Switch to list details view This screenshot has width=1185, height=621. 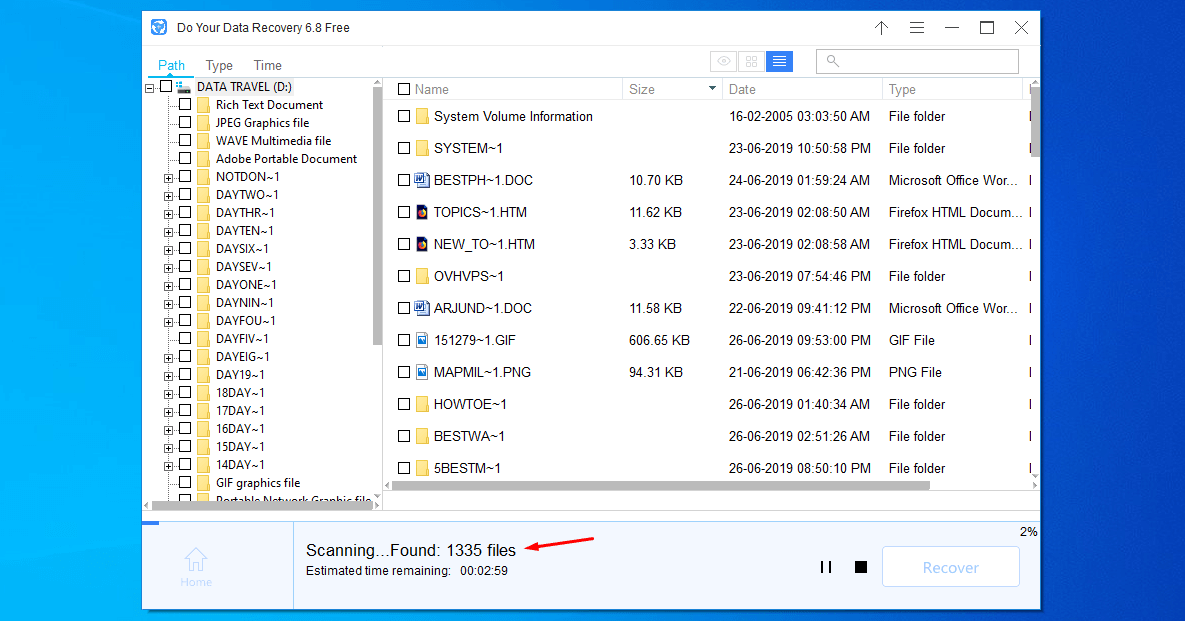tap(779, 61)
